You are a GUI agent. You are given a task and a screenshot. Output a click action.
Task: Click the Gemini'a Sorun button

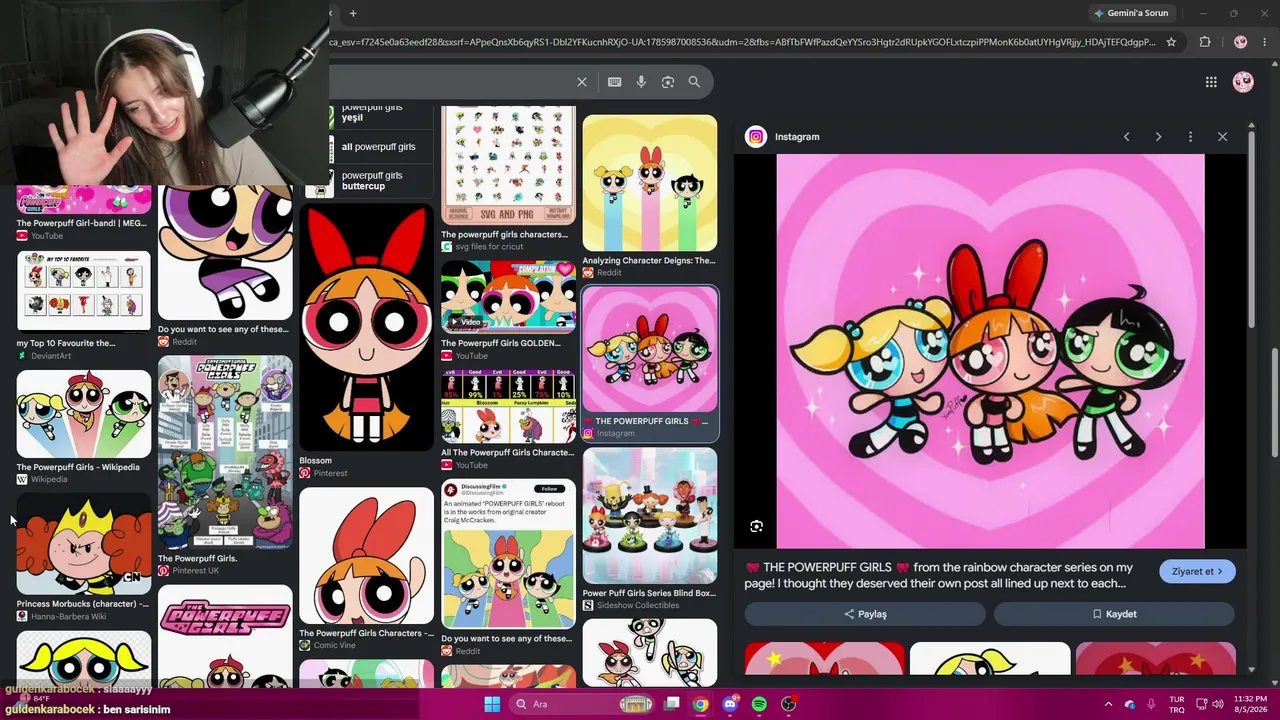(x=1131, y=13)
